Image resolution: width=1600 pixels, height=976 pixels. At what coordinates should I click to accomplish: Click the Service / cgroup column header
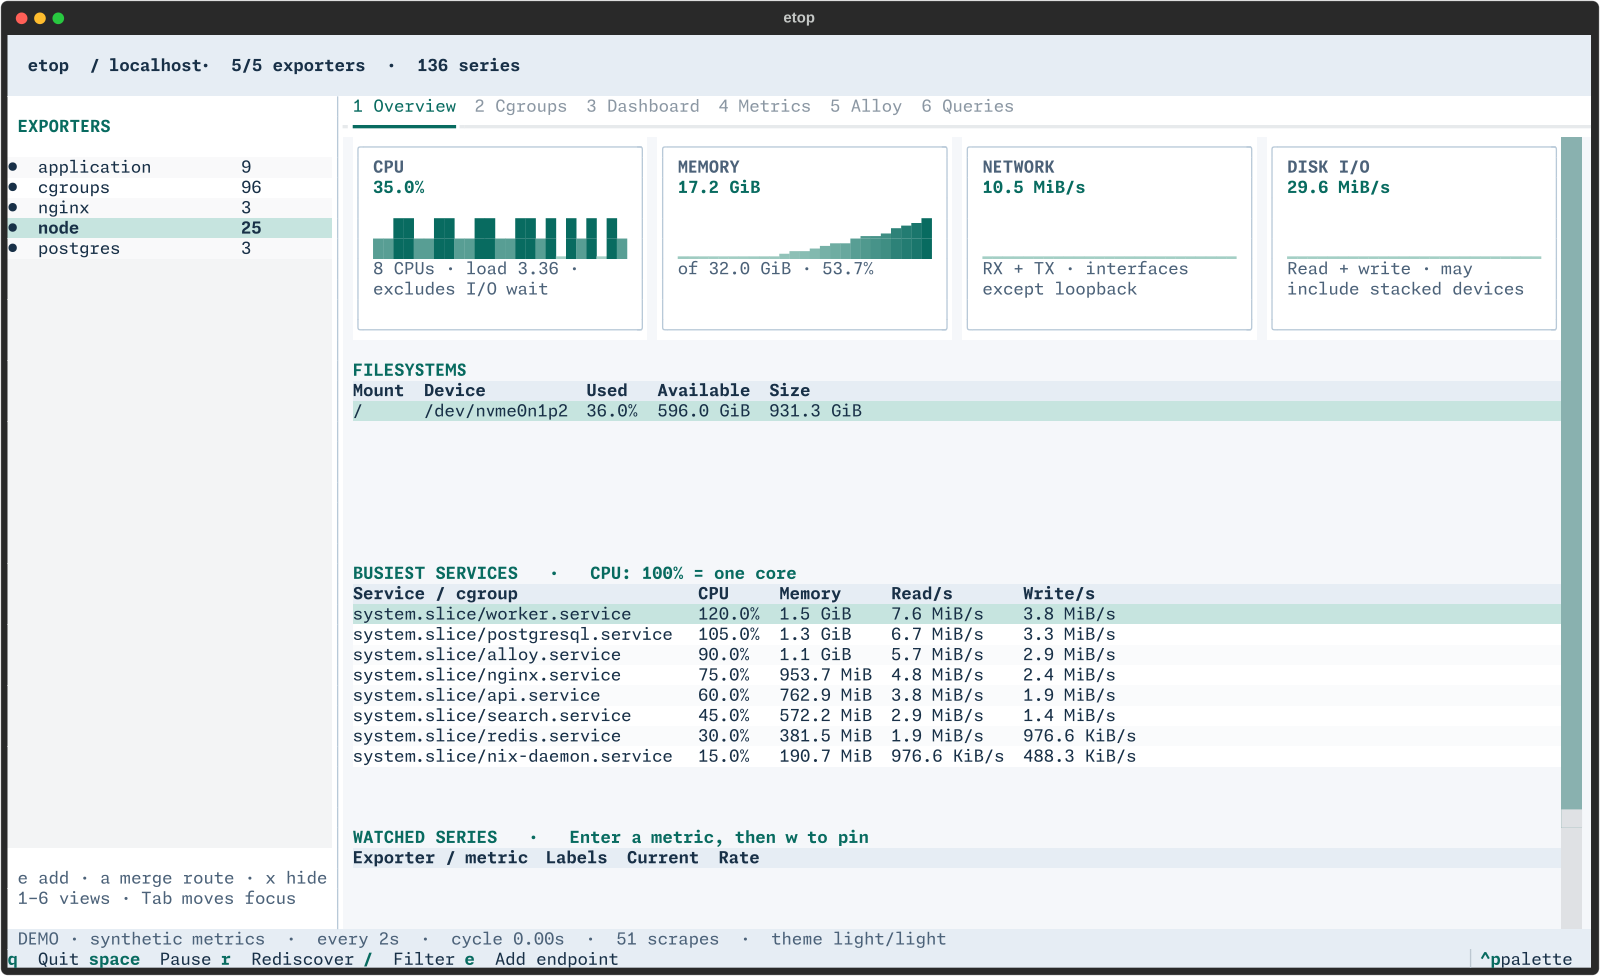(435, 594)
